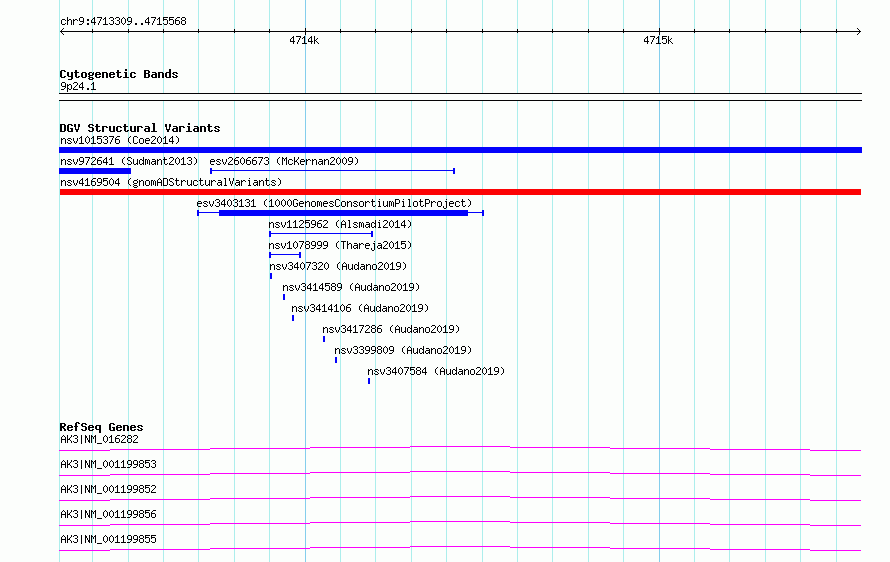This screenshot has height=562, width=890.
Task: Open transcript AK3|NM_001199856 label
Action: (108, 514)
